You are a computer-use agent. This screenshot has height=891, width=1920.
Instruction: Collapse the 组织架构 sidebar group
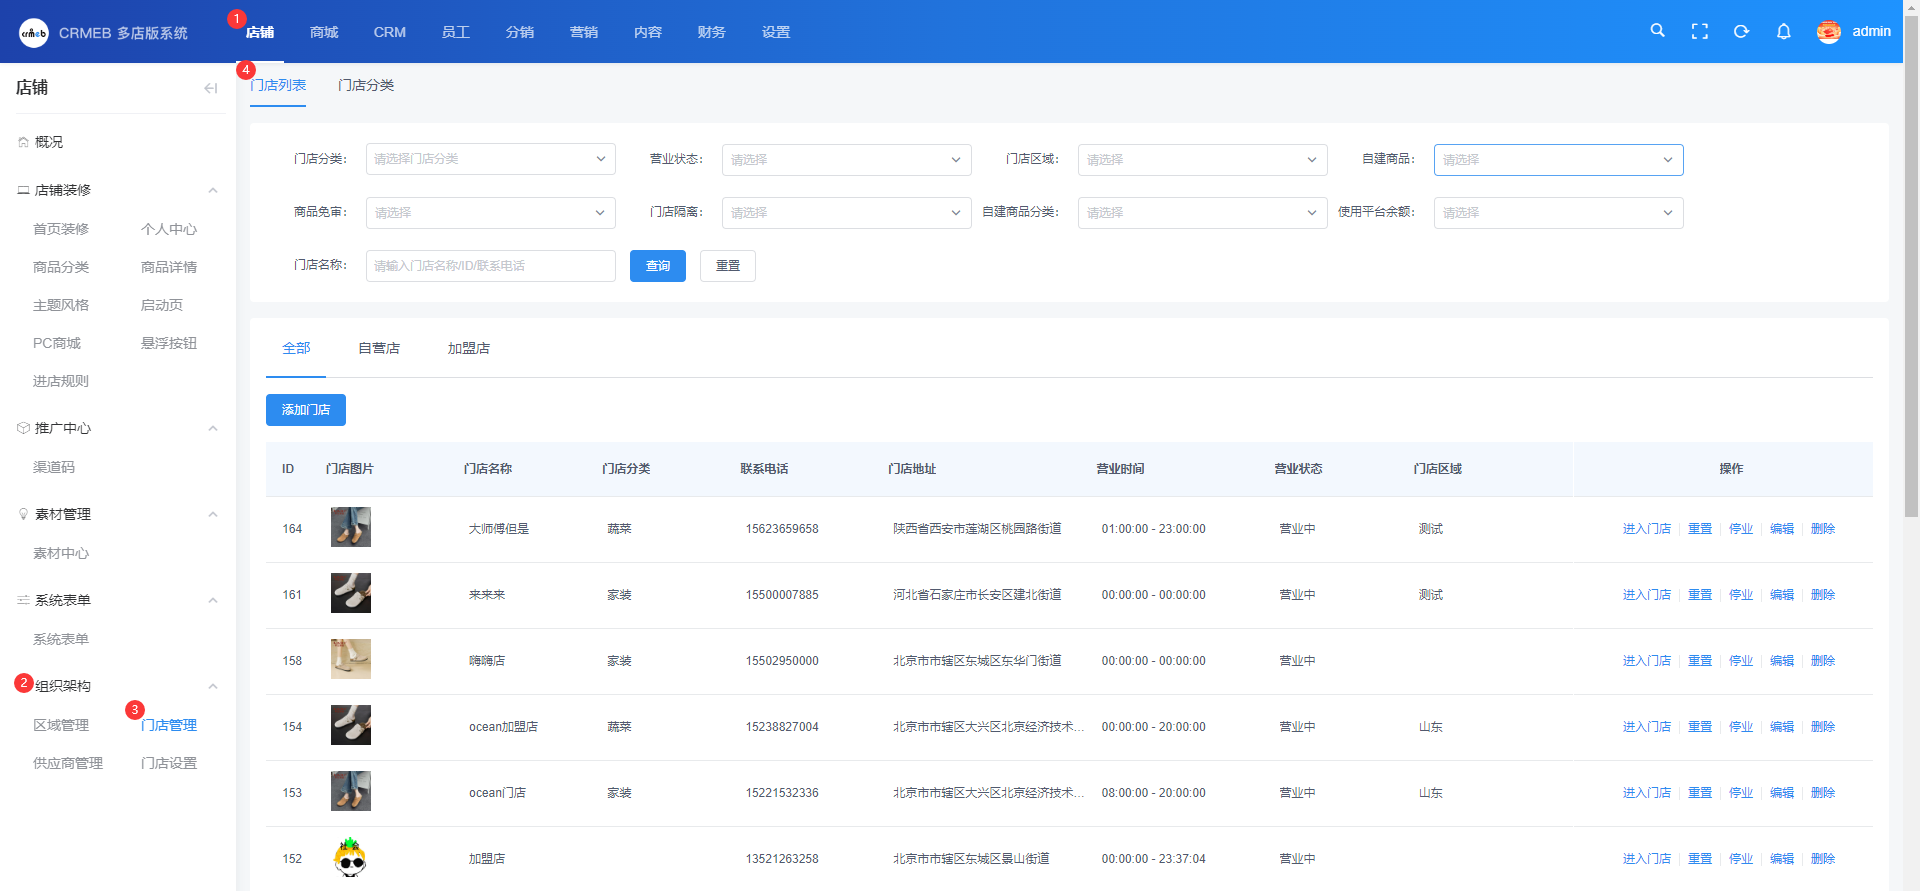coord(212,686)
